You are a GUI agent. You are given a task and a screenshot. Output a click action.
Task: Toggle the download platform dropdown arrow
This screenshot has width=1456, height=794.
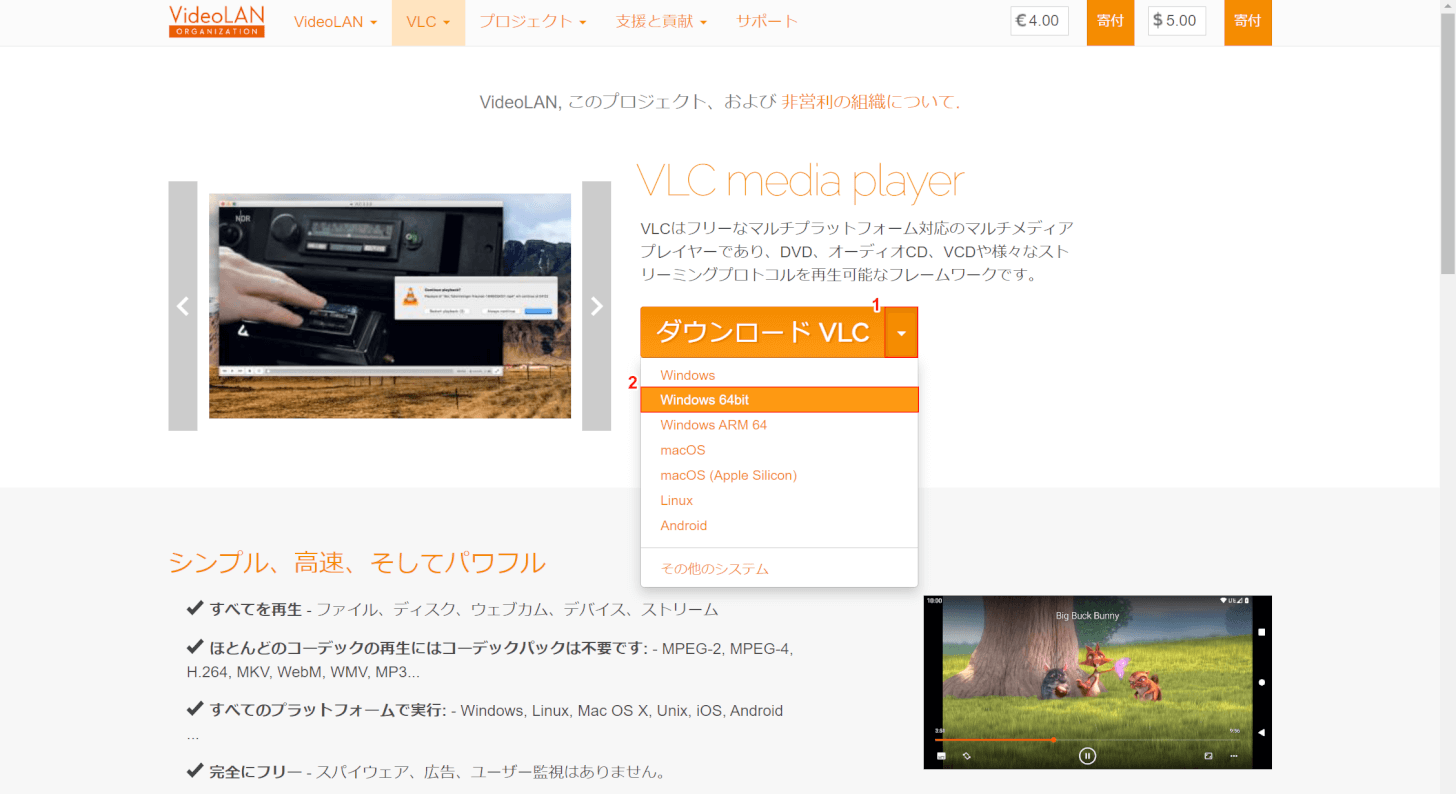click(901, 332)
